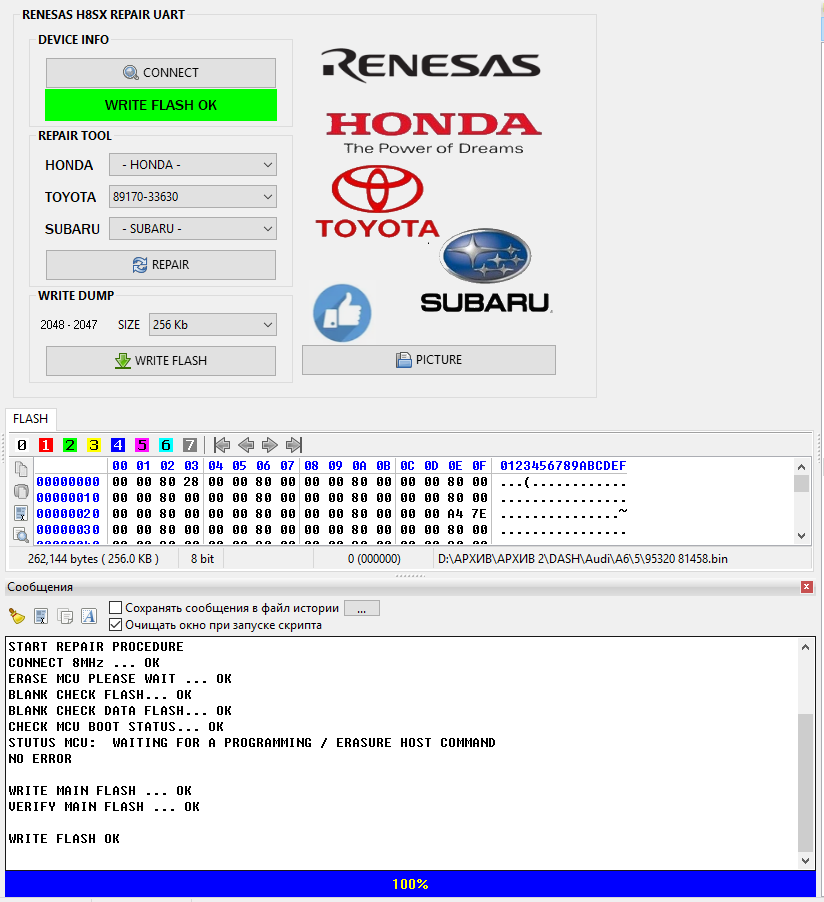Click the browse history file '...' button
Viewport: 824px width, 902px height.
coord(361,608)
